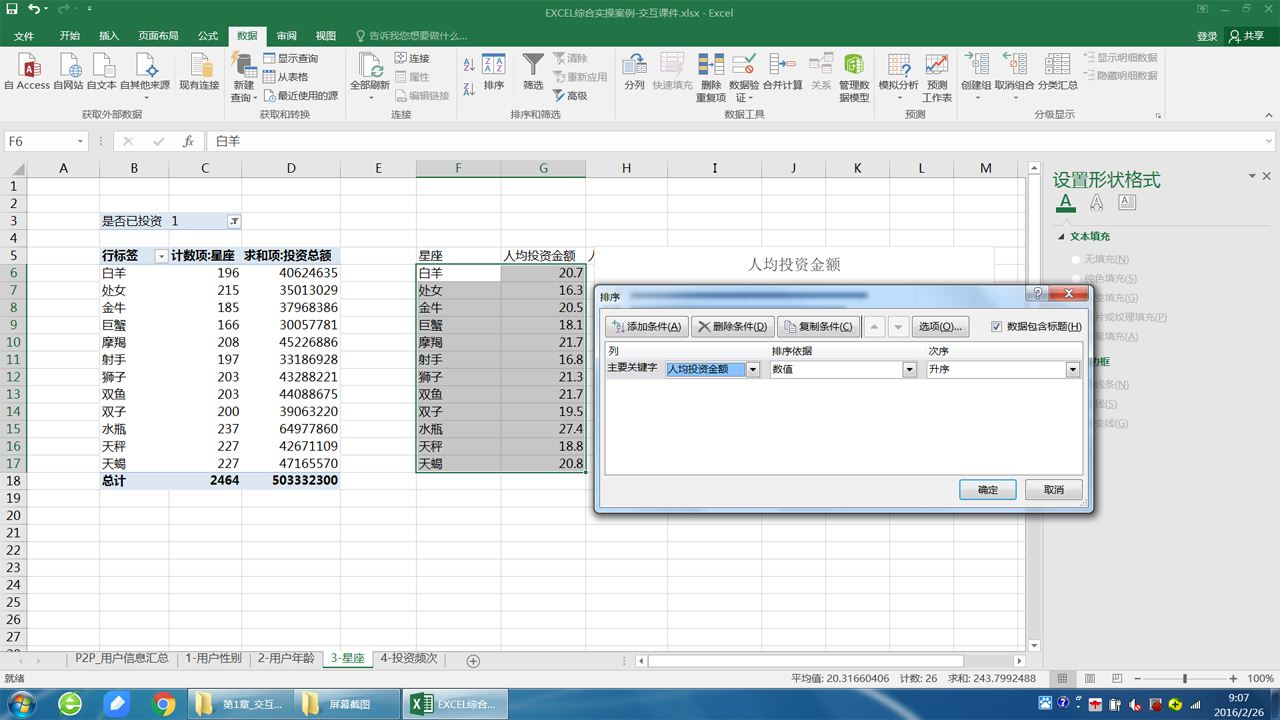
Task: Open the 是否已投资 filter dropdown in cell C3
Action: pyautogui.click(x=234, y=221)
